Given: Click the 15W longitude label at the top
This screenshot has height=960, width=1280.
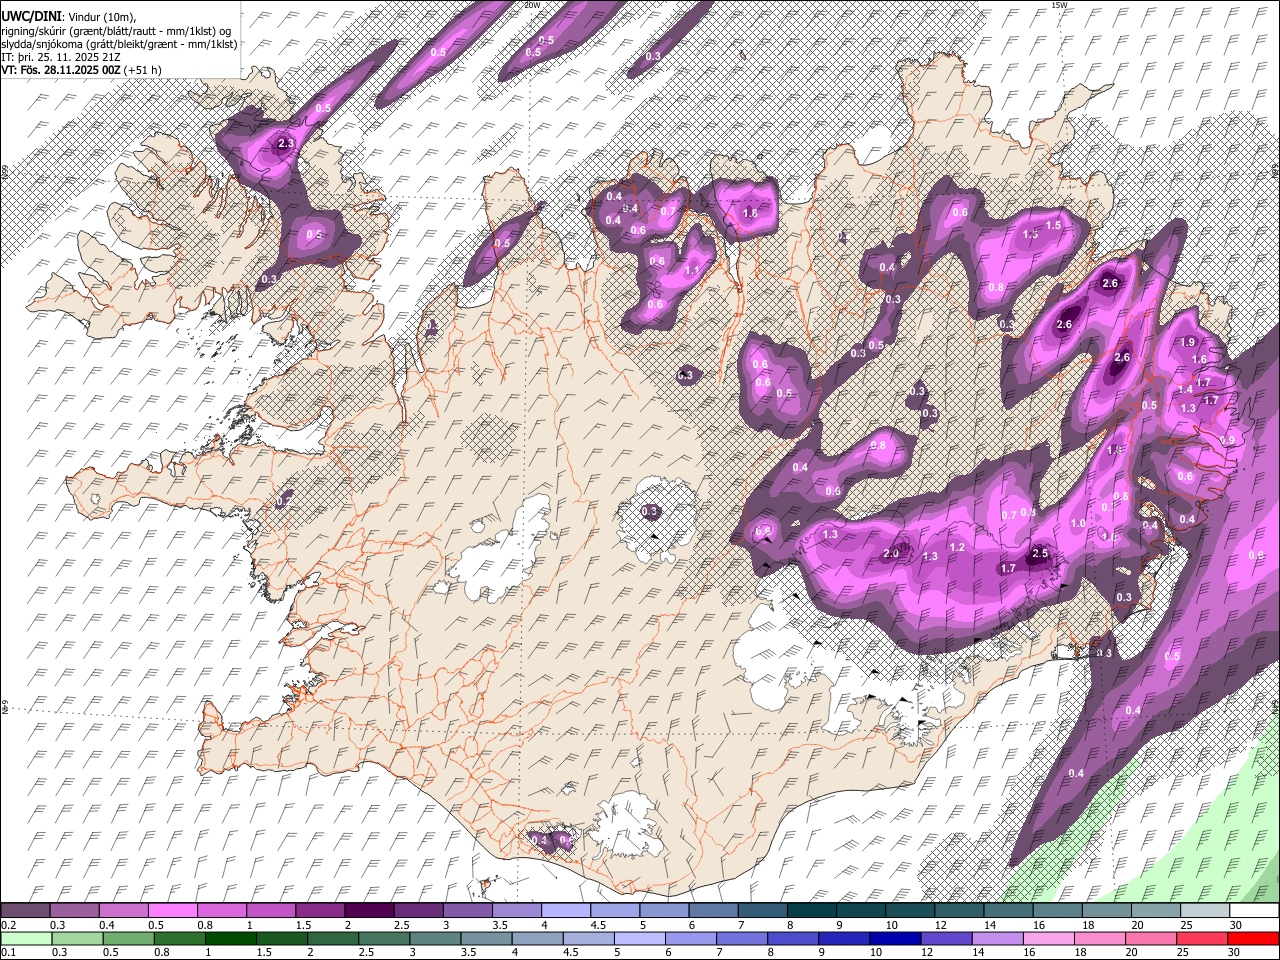Looking at the screenshot, I should pos(1059,5).
